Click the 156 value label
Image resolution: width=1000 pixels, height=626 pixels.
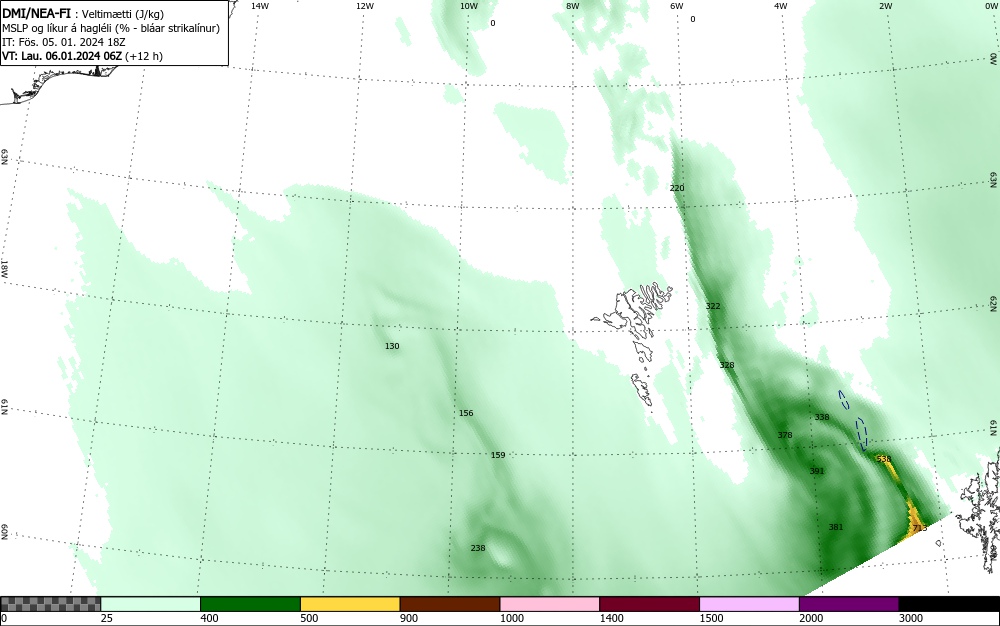(466, 413)
